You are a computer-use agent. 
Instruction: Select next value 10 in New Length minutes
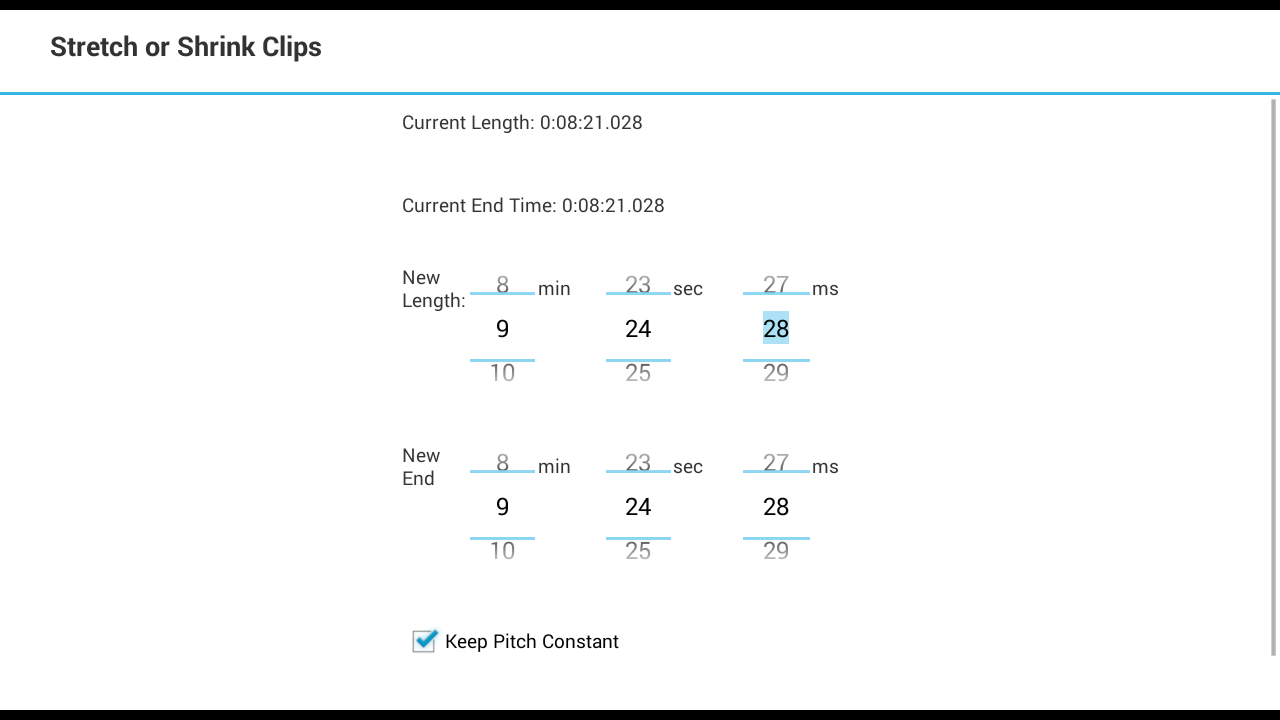click(502, 373)
